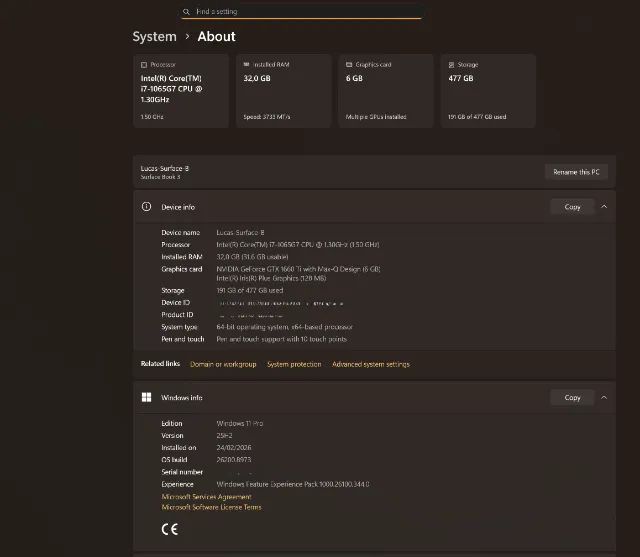Screen dimensions: 640x557
Task: Open Domain or workgroup link
Action: point(223,364)
